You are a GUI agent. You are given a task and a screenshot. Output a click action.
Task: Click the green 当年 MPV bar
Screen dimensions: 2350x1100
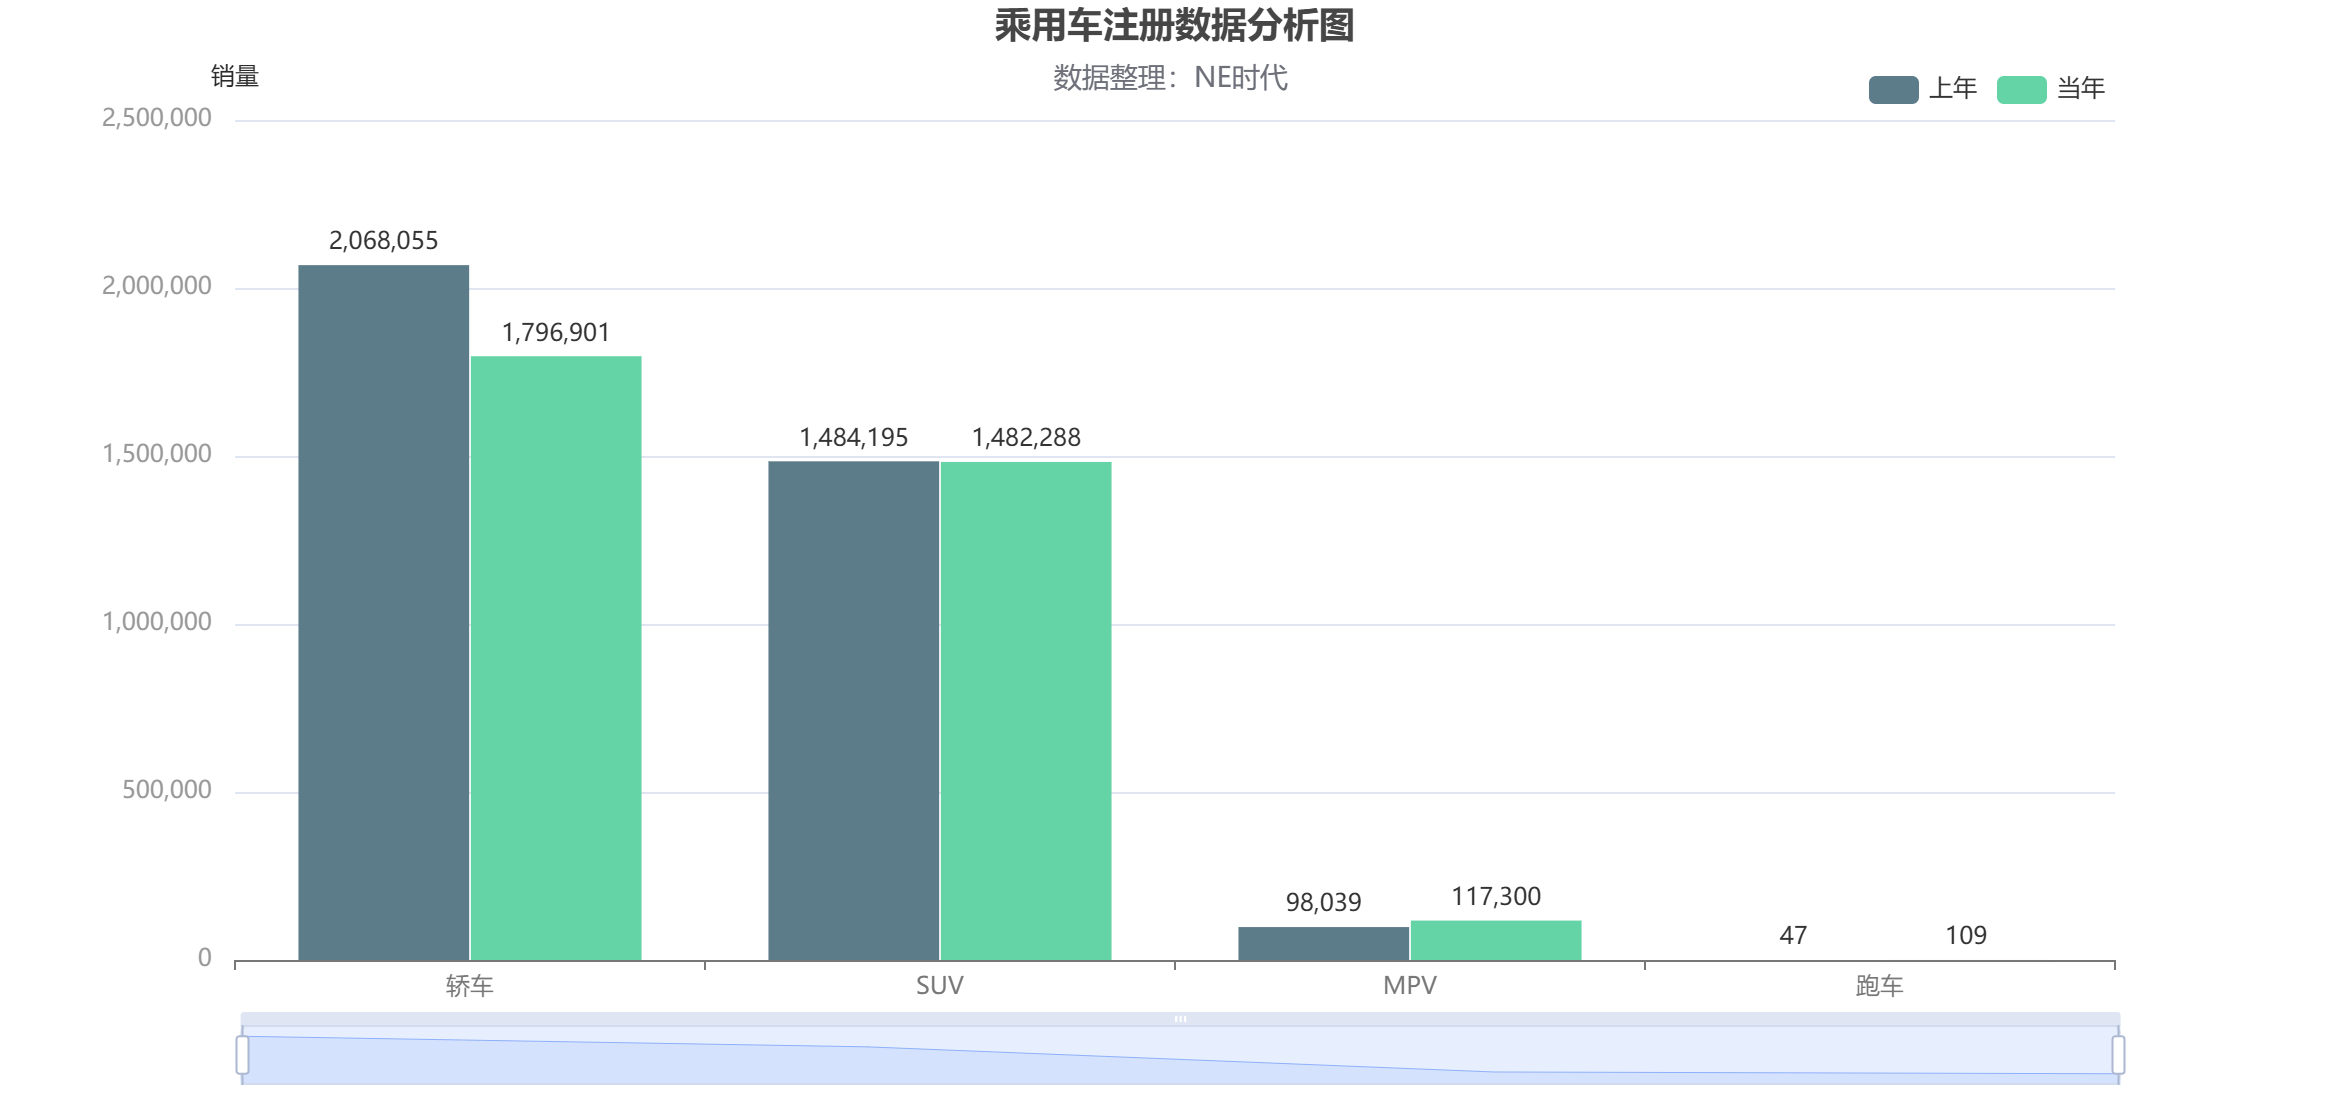[x=1496, y=941]
